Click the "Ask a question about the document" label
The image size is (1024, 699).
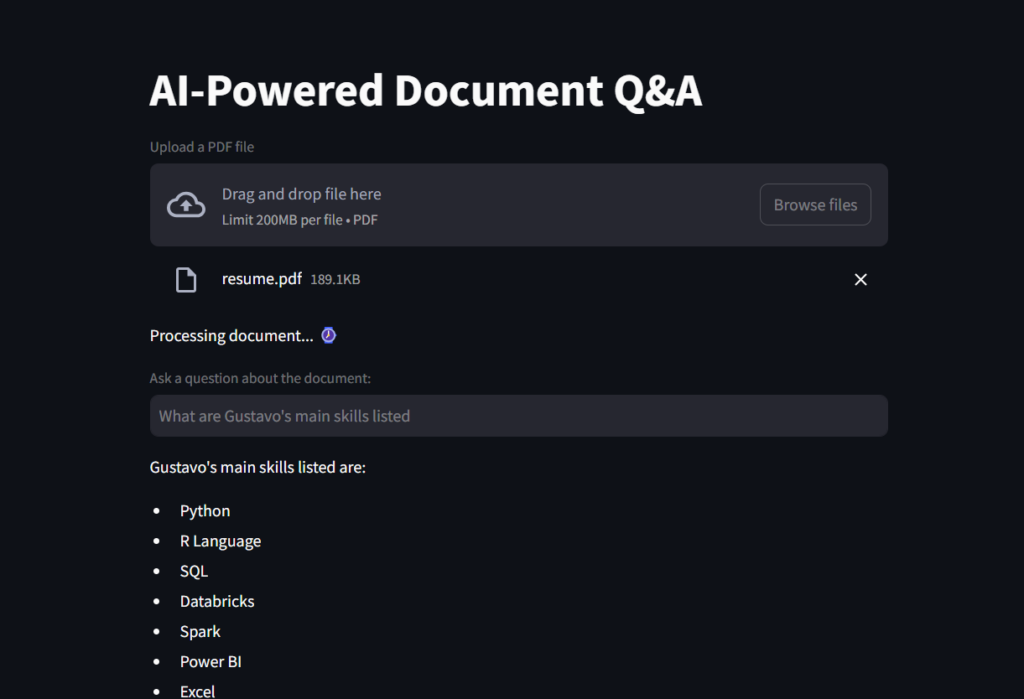click(x=260, y=378)
